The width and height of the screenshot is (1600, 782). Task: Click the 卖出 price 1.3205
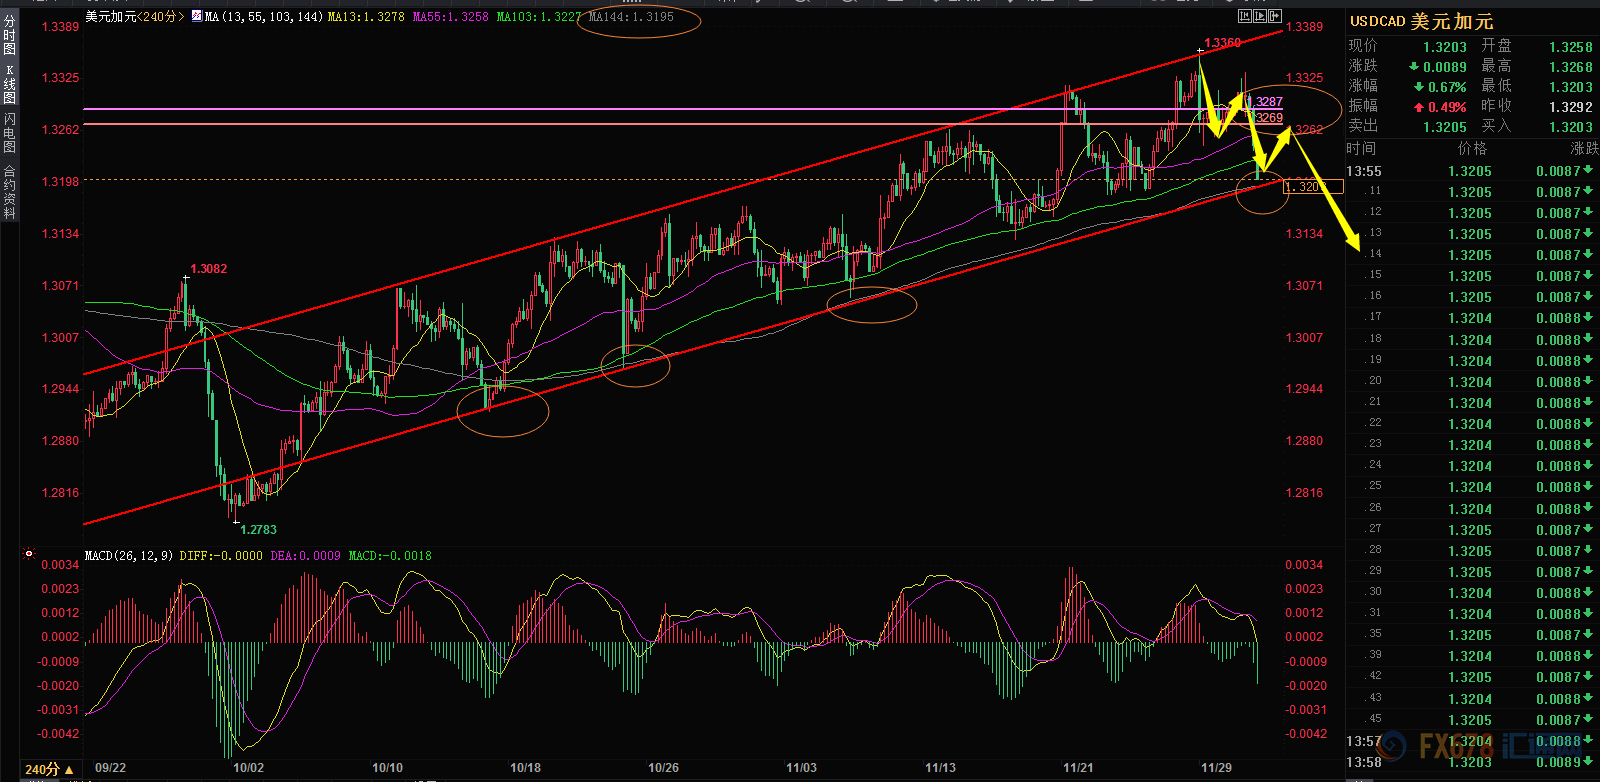pyautogui.click(x=1445, y=127)
